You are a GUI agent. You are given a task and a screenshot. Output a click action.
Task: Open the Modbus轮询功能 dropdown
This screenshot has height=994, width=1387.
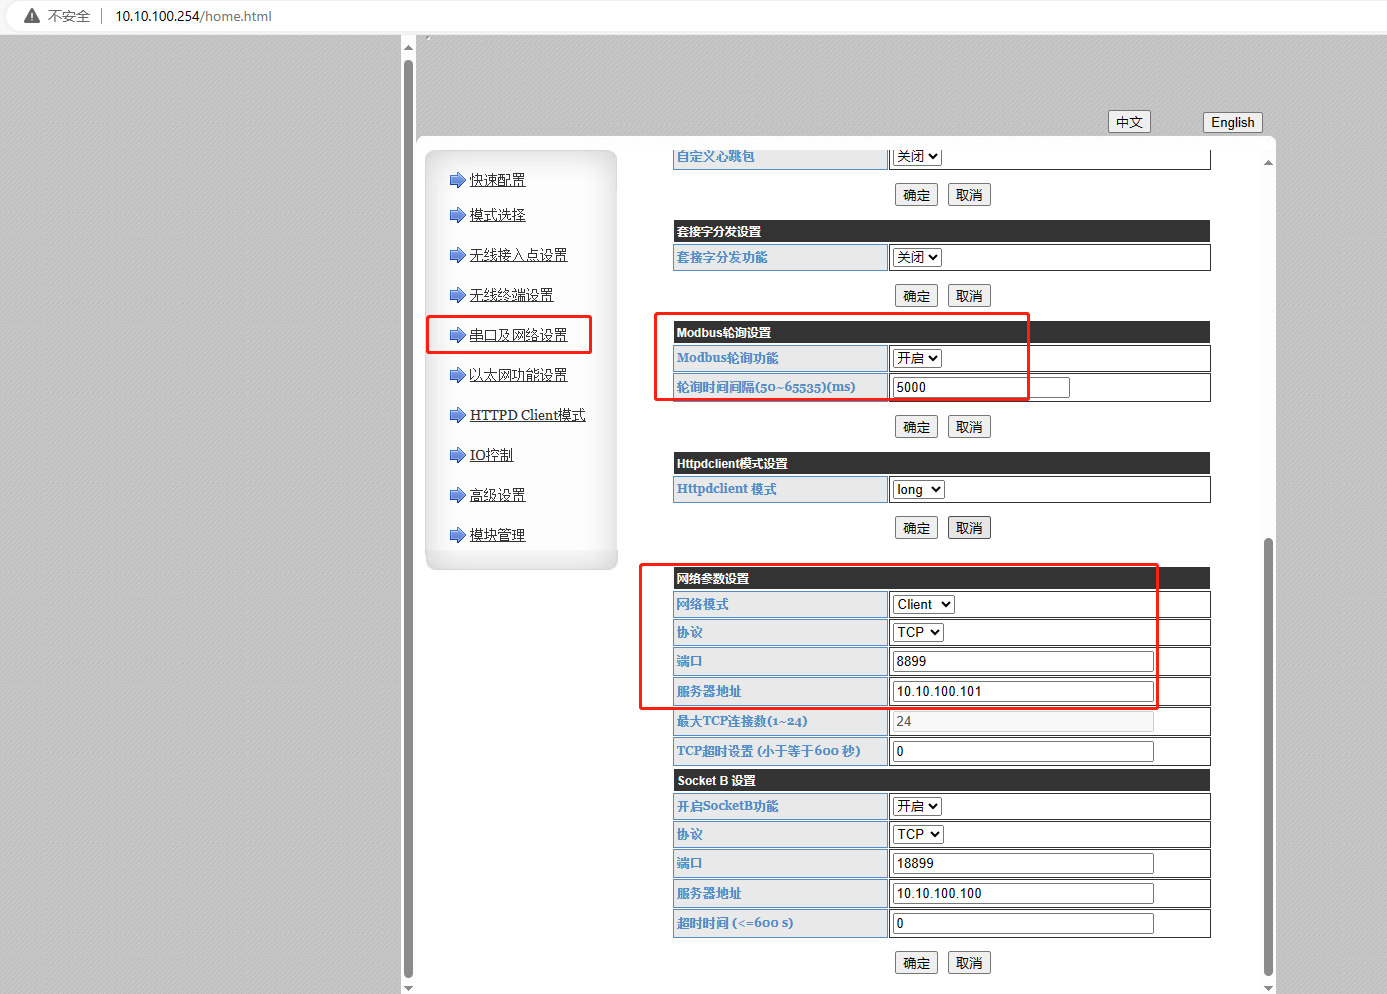coord(917,358)
